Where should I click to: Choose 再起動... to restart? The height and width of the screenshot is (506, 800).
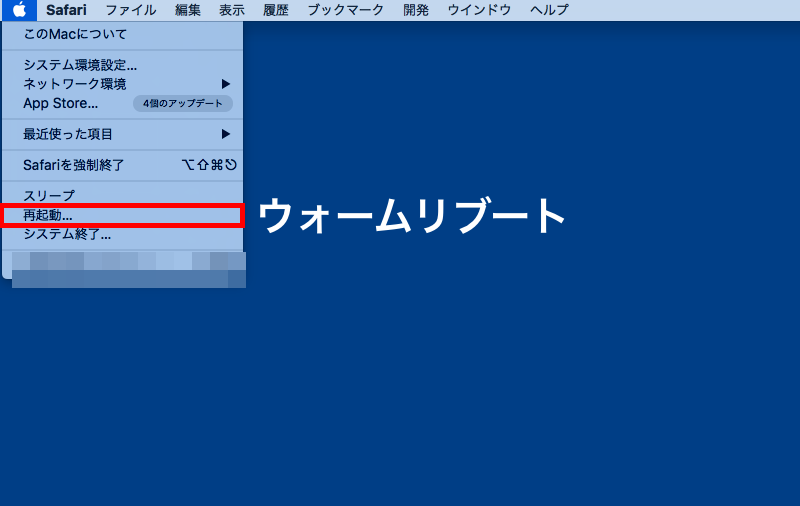(x=122, y=215)
